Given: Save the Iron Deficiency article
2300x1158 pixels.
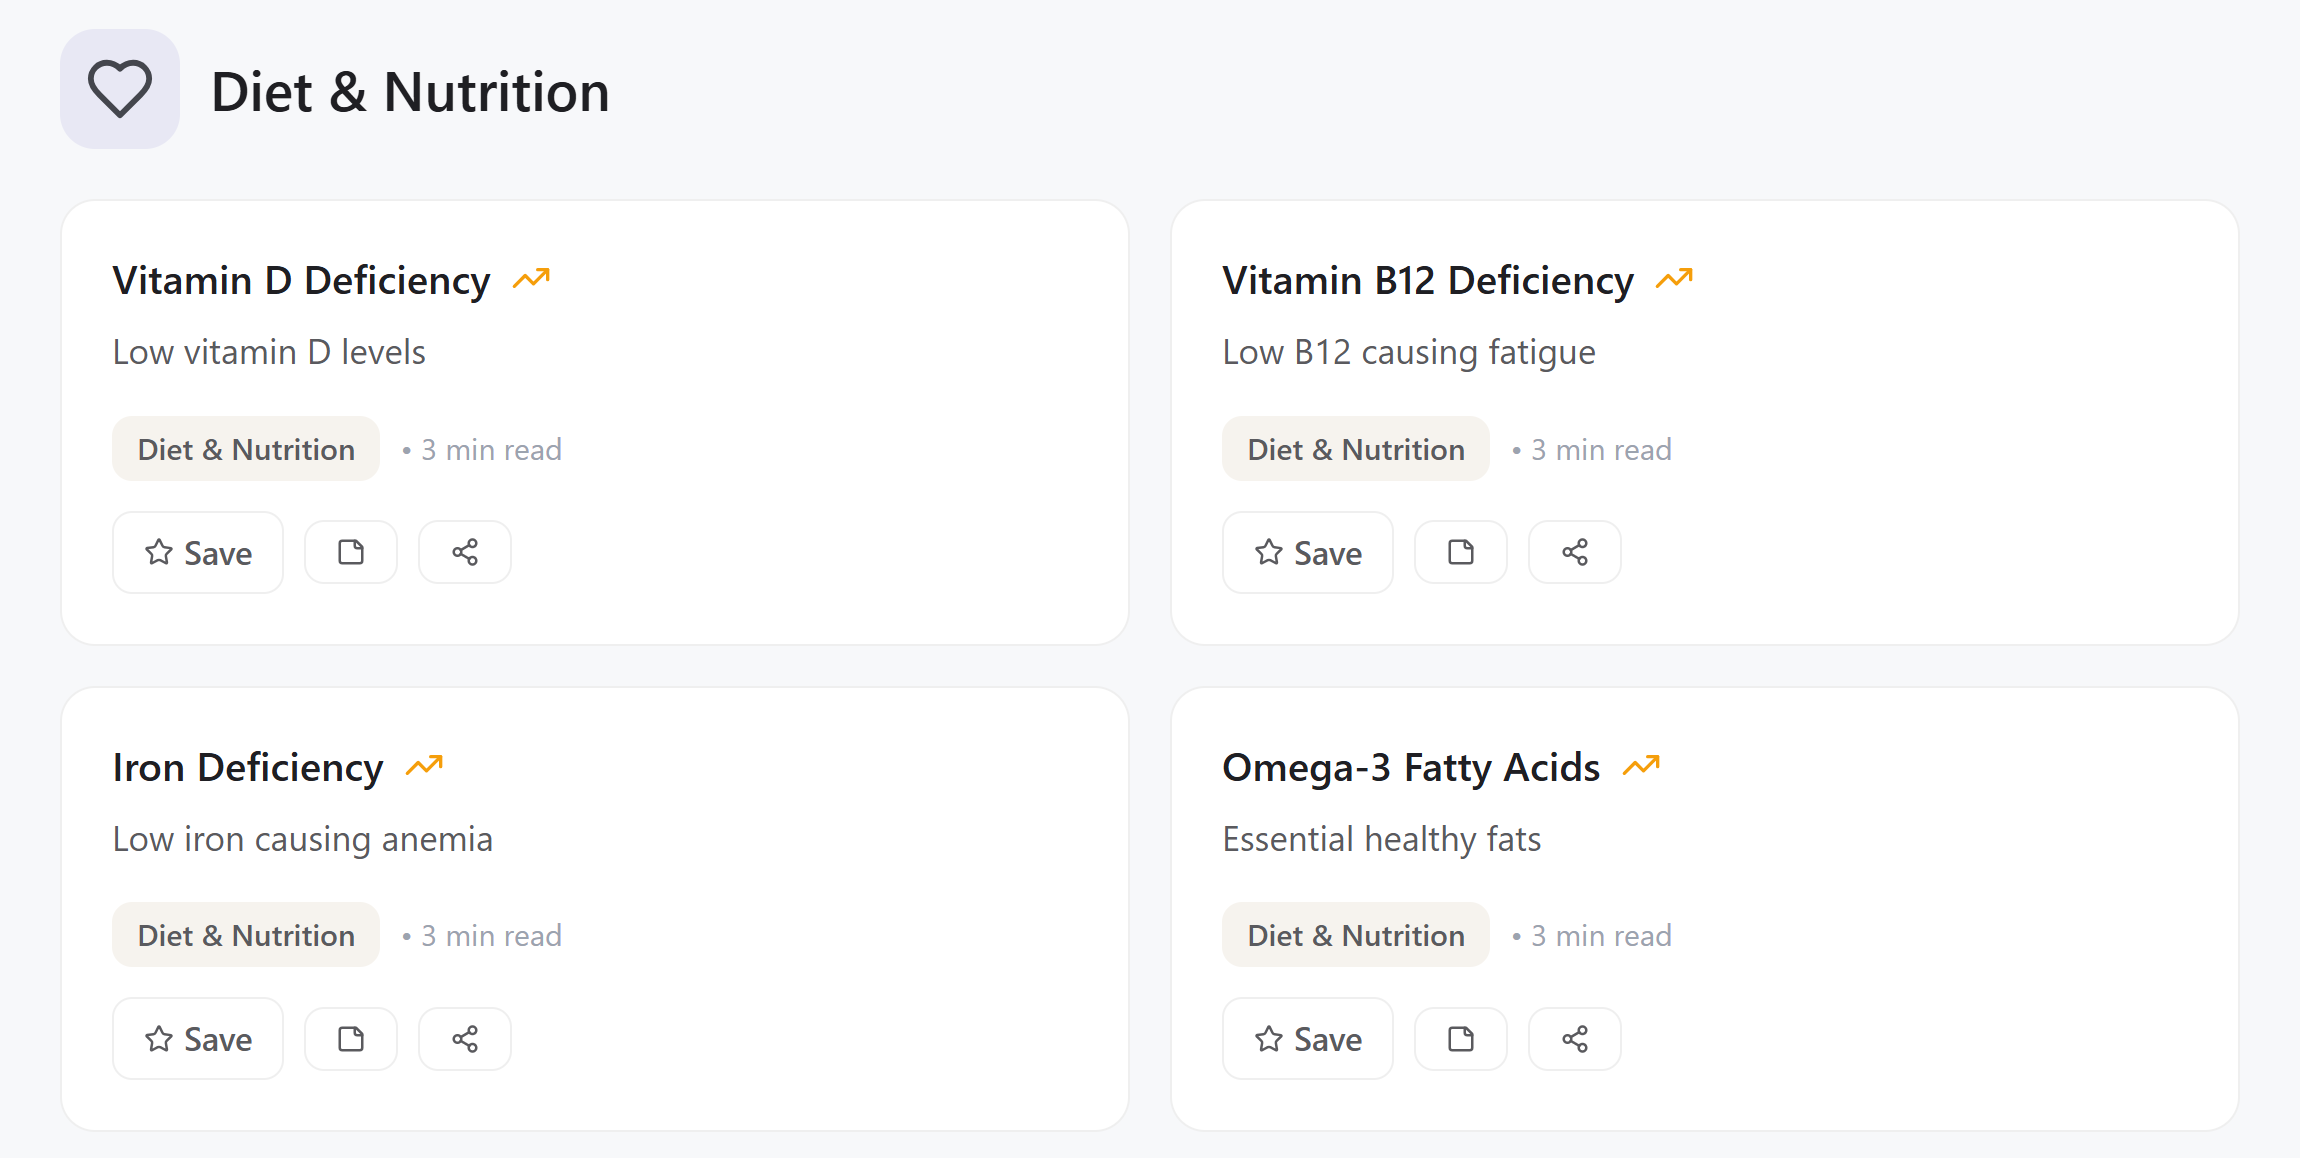Looking at the screenshot, I should (197, 1038).
